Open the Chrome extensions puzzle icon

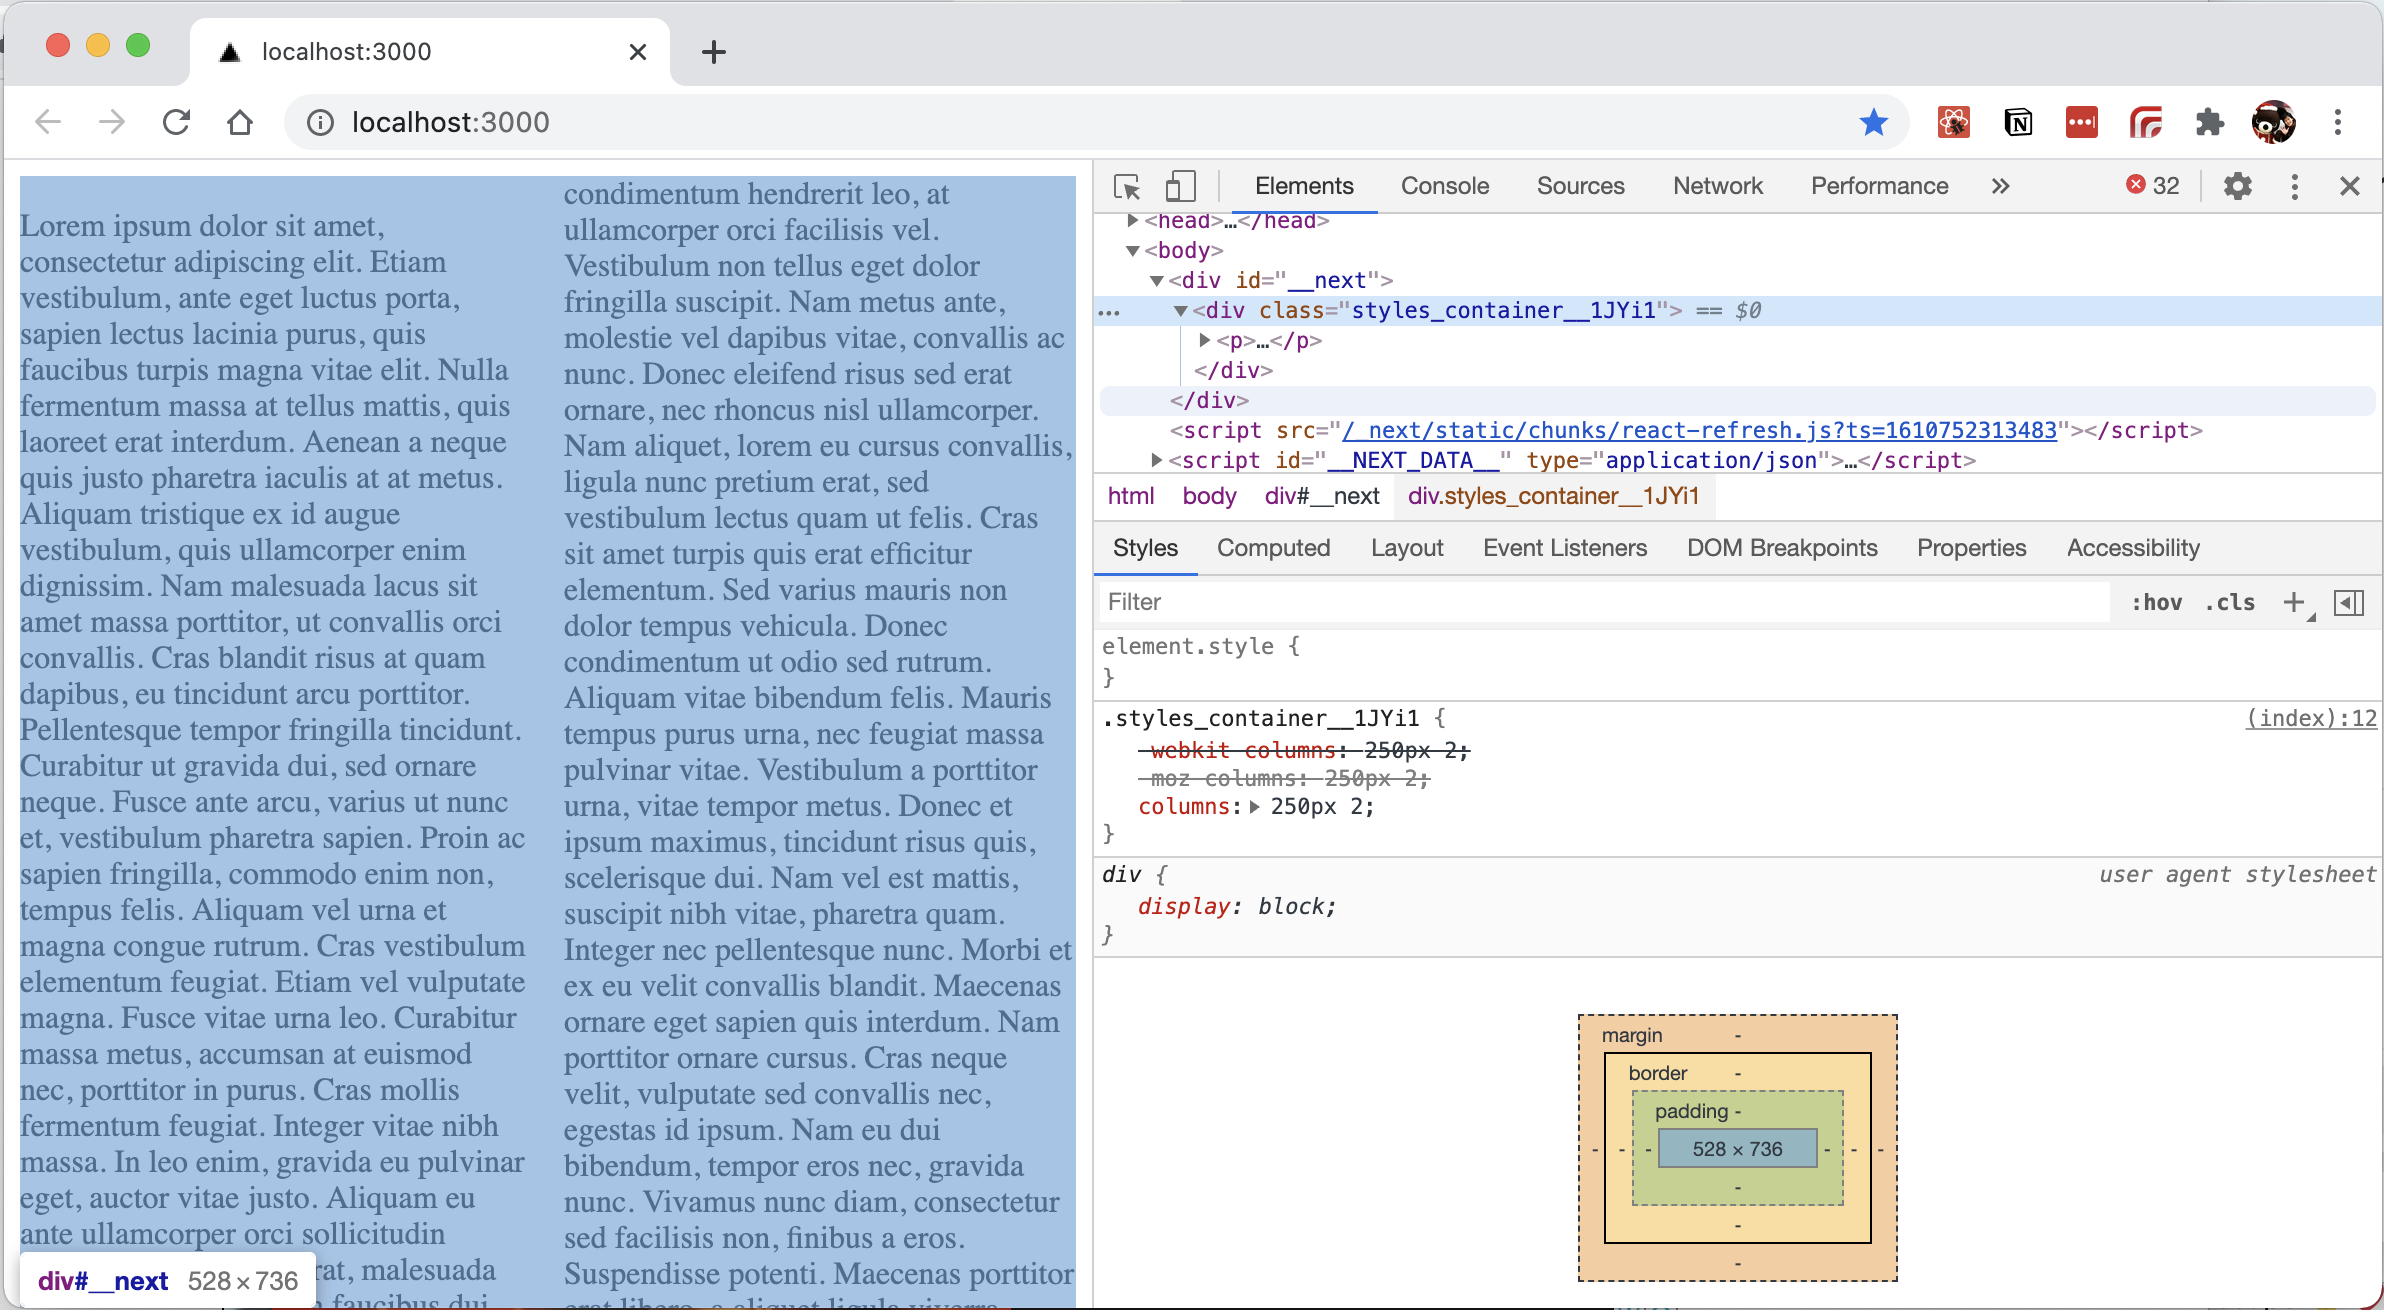(2210, 121)
